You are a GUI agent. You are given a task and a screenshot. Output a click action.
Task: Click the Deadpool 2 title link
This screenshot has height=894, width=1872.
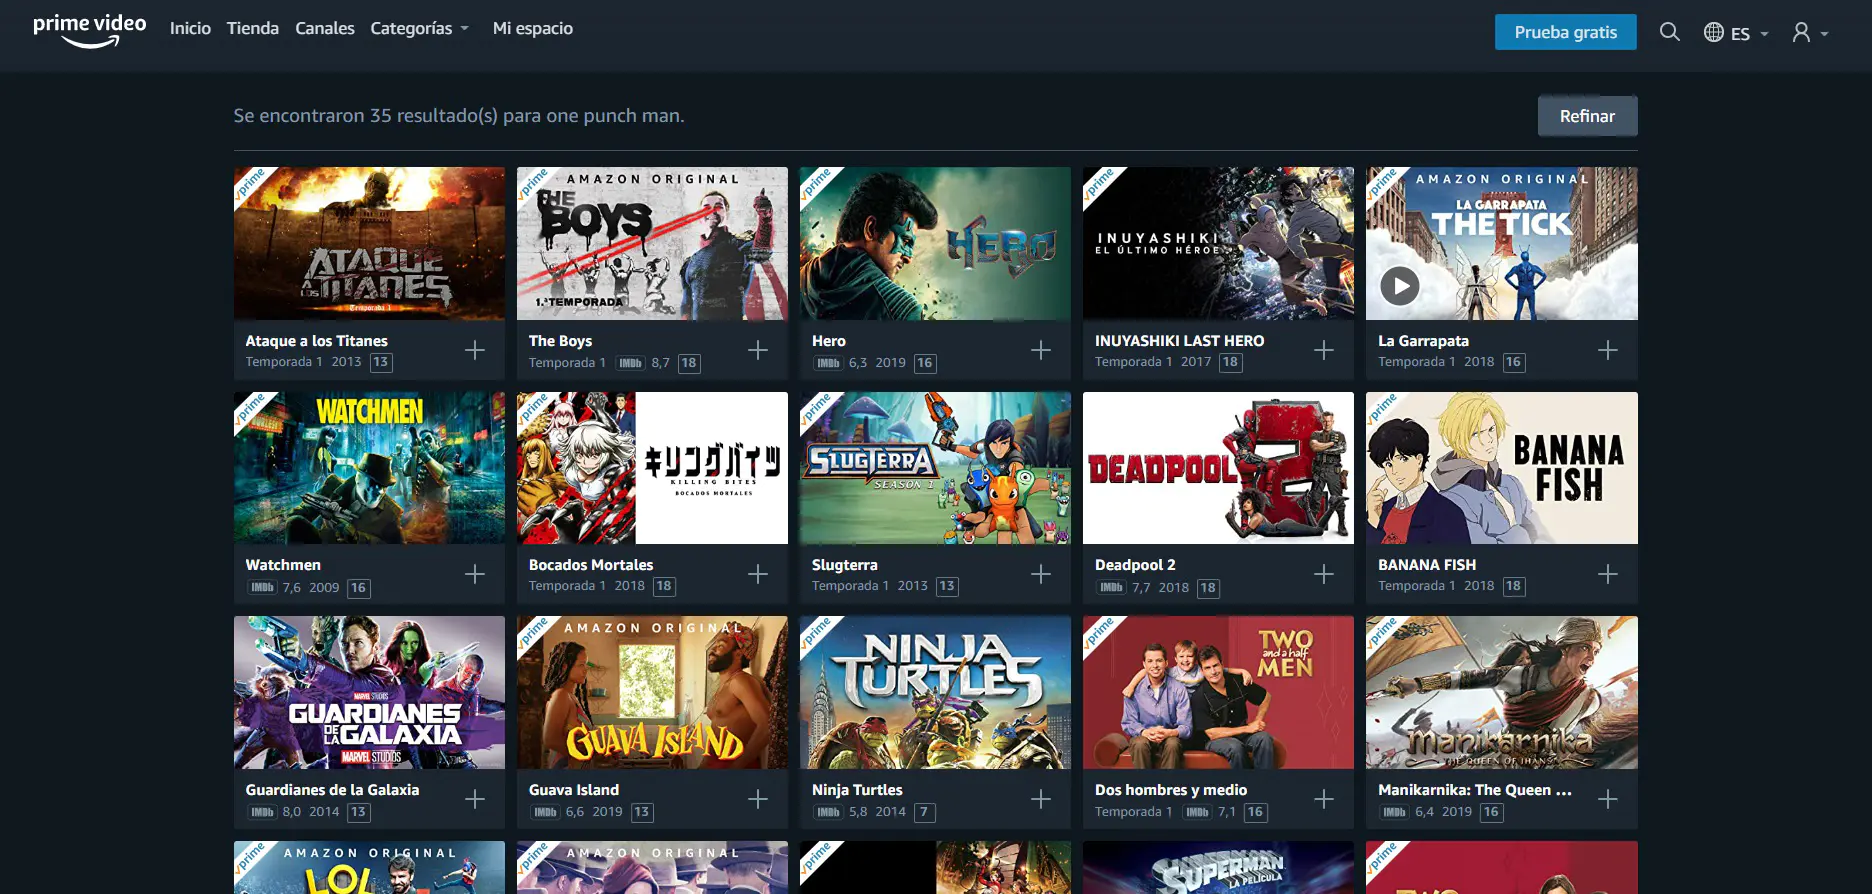[x=1135, y=565]
